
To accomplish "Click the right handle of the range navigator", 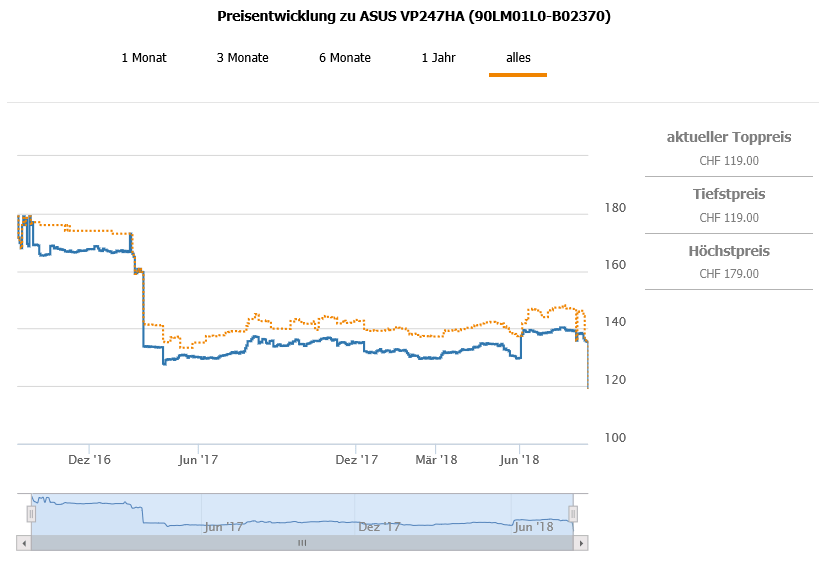I will click(573, 514).
